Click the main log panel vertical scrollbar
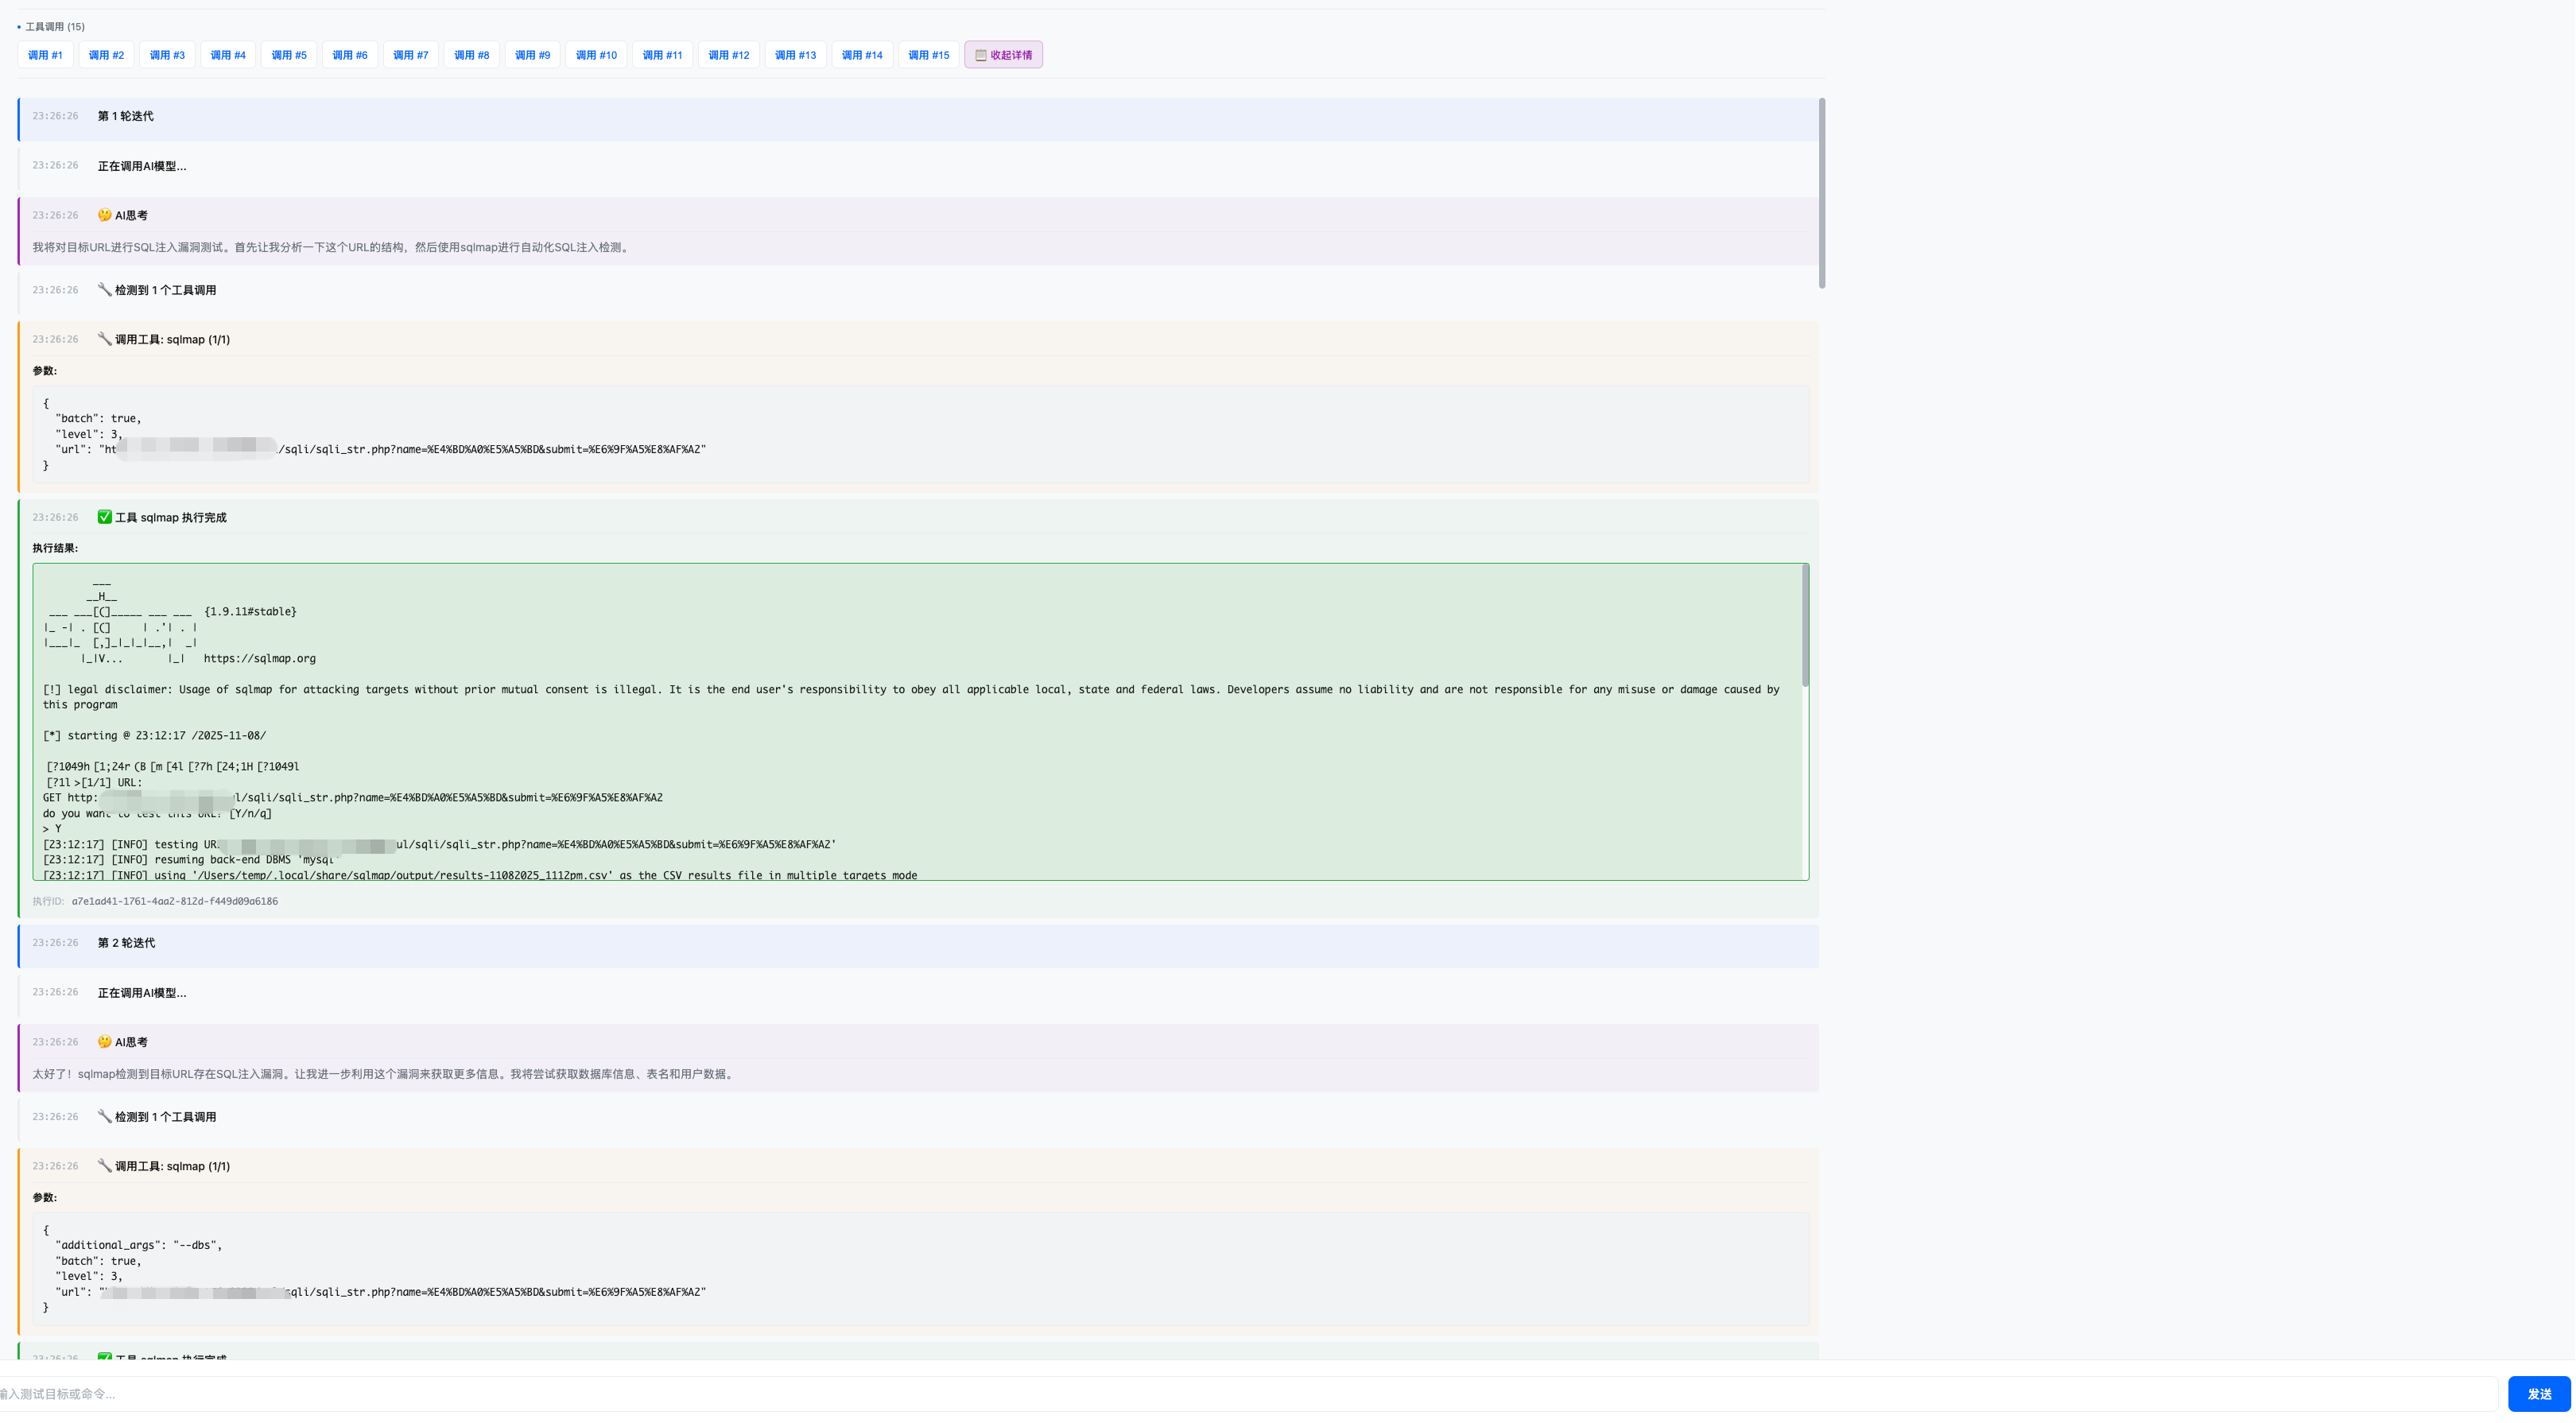 pyautogui.click(x=1821, y=193)
